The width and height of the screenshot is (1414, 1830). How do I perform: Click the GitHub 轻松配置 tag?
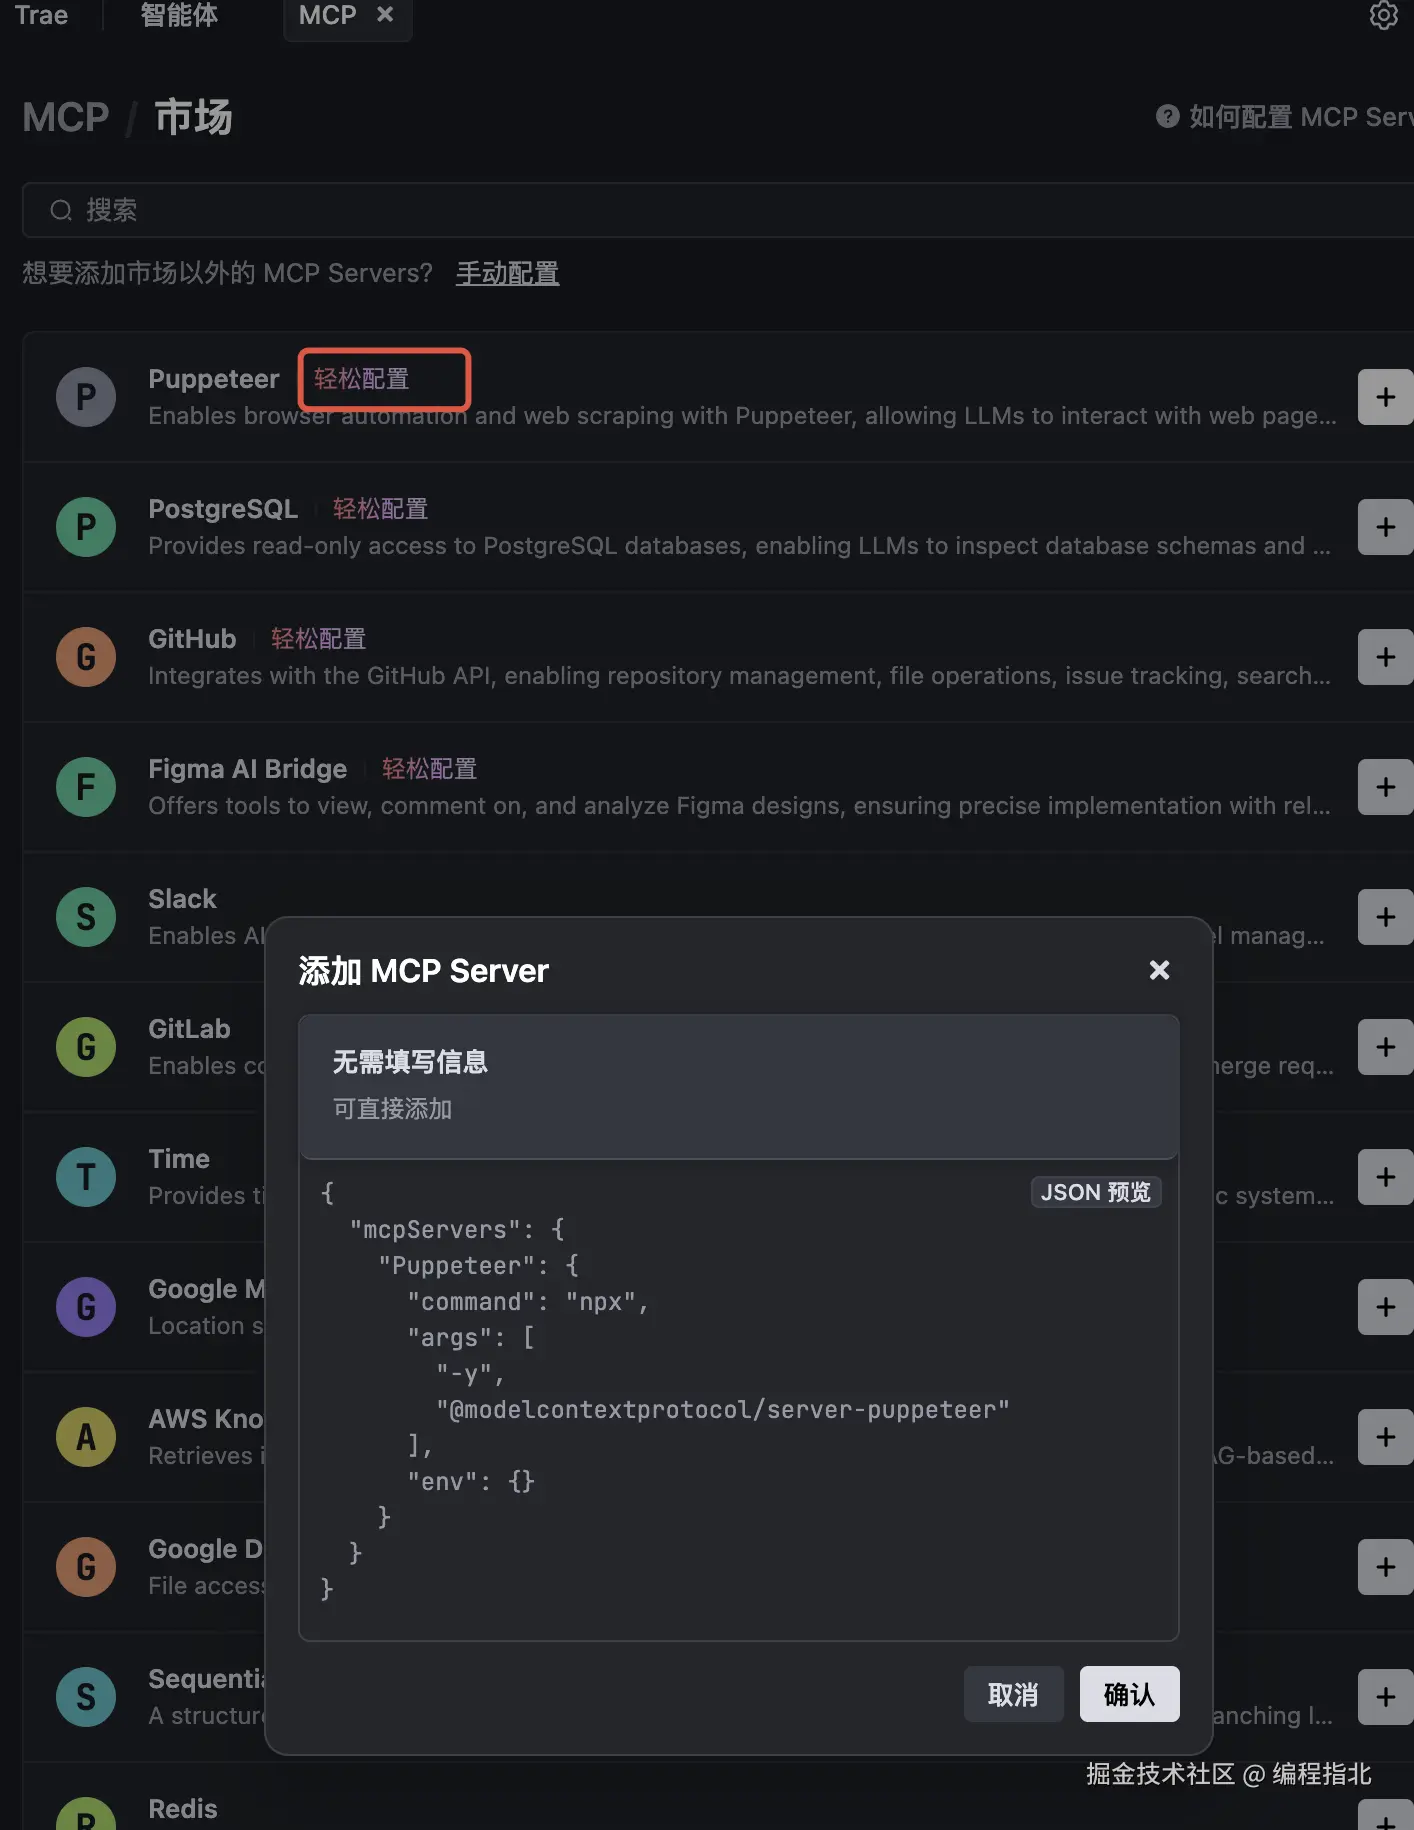(318, 639)
